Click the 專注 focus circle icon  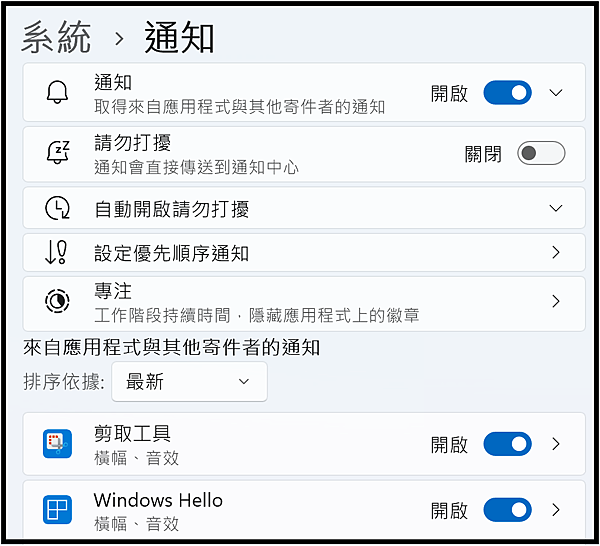(57, 301)
